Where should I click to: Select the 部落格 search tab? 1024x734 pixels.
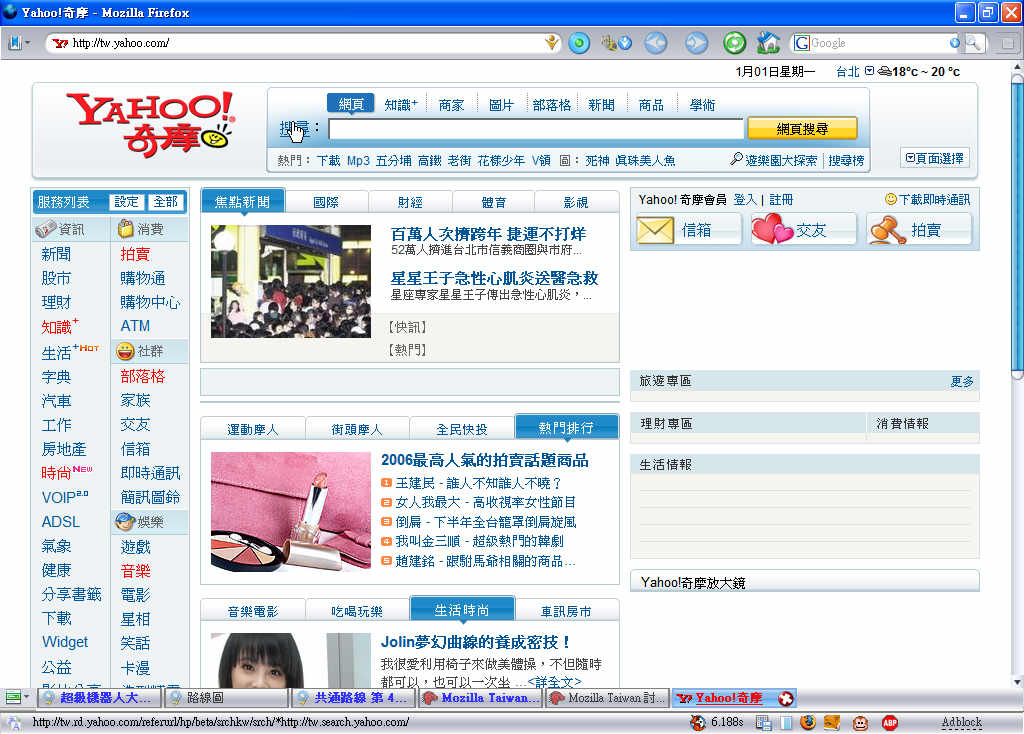(552, 104)
